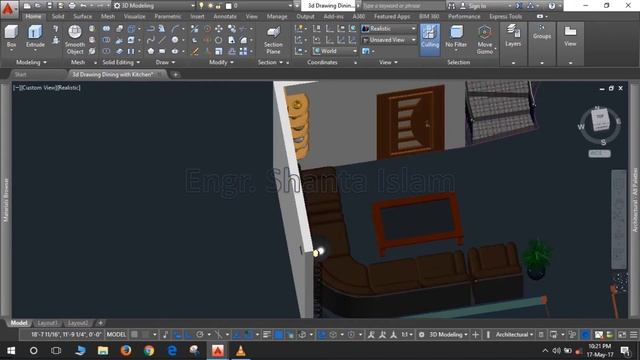The image size is (640, 360).
Task: Click the solid Union icon
Action: pyautogui.click(x=106, y=29)
